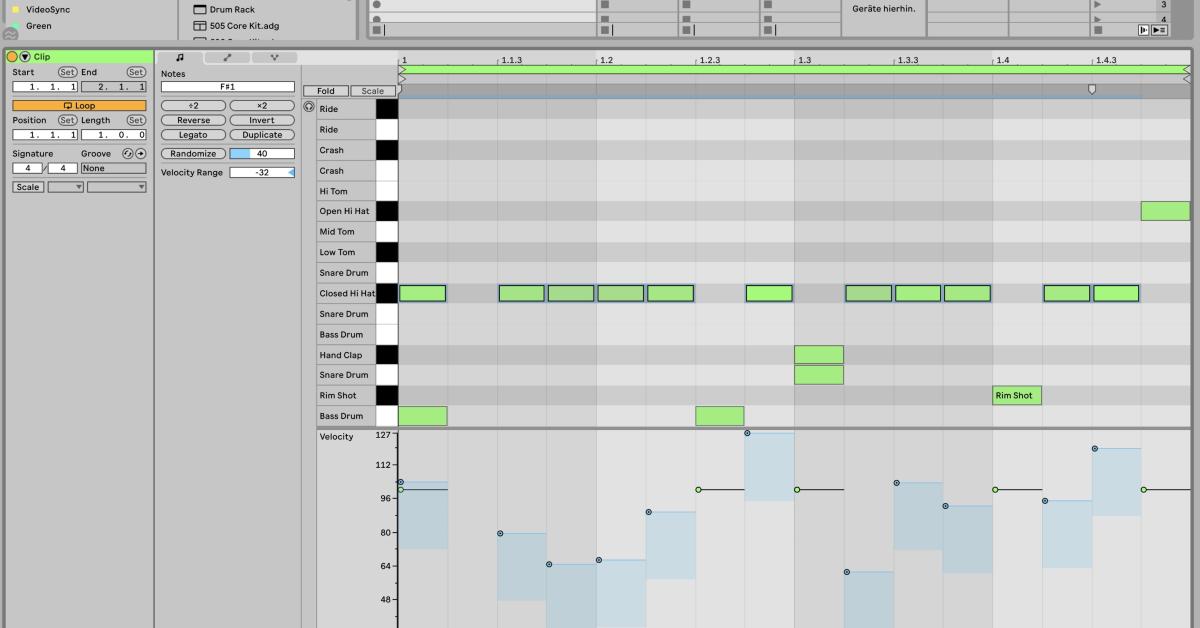Click the 505 Core Kit.adg preset icon
Screen dimensions: 1200x628
(x=200, y=26)
